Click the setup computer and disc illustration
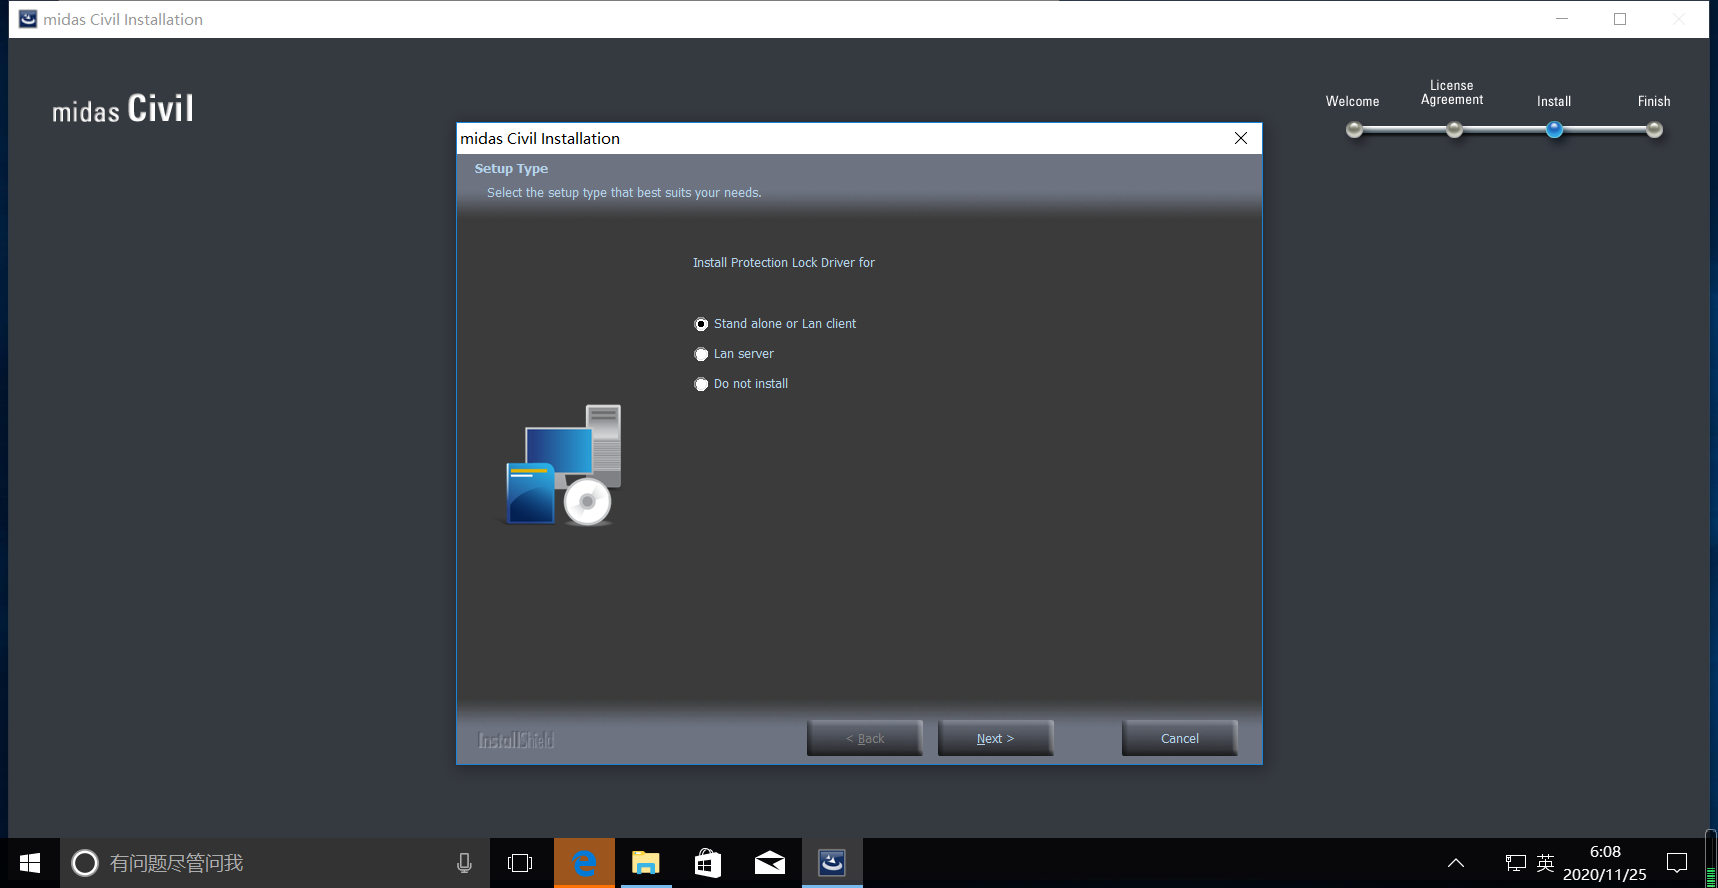The width and height of the screenshot is (1718, 888). pyautogui.click(x=562, y=465)
